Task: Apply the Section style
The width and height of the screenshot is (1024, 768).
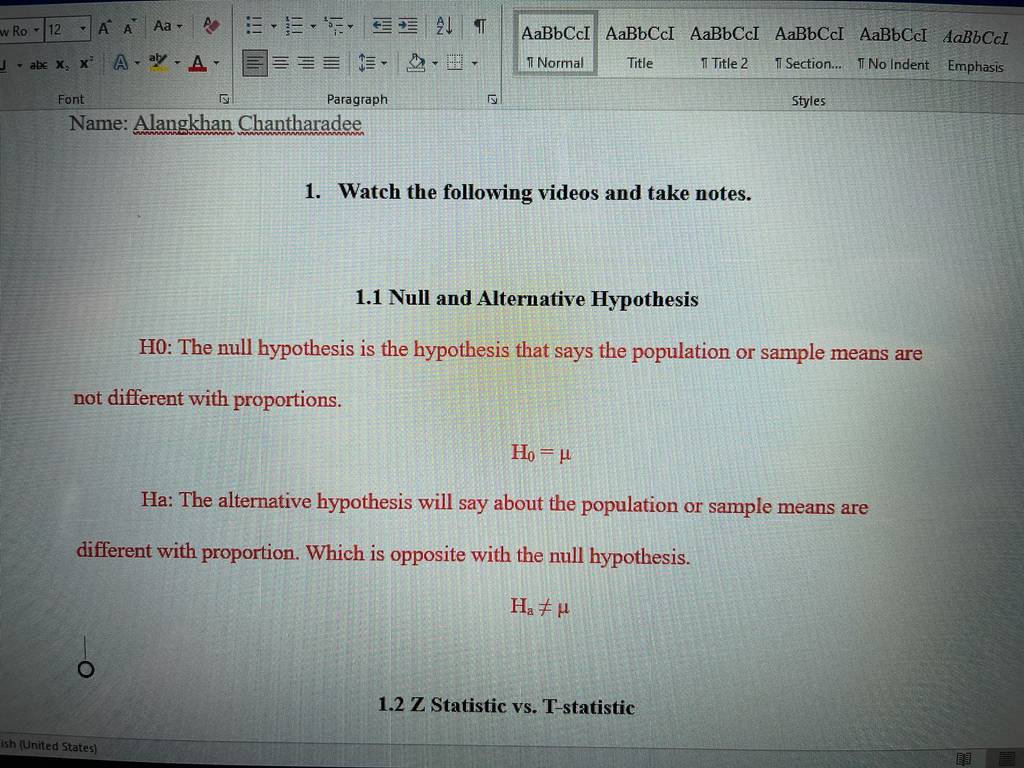Action: tap(808, 47)
